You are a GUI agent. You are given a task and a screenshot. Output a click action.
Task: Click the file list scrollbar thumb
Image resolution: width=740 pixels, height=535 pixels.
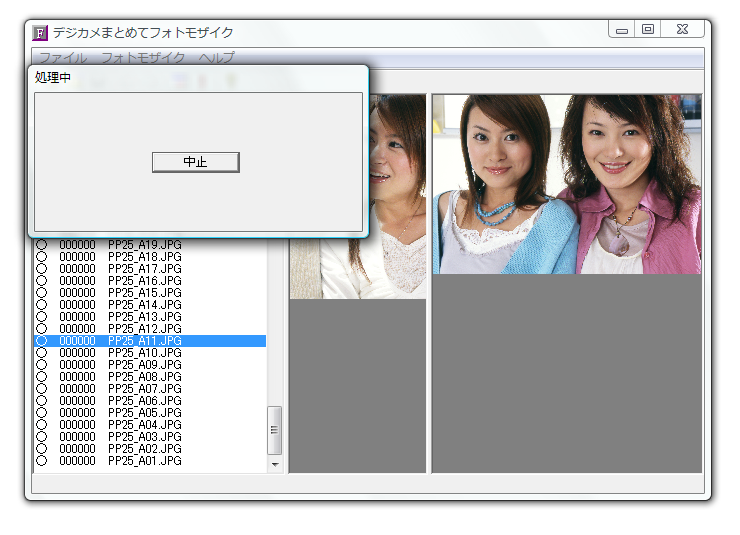[275, 430]
